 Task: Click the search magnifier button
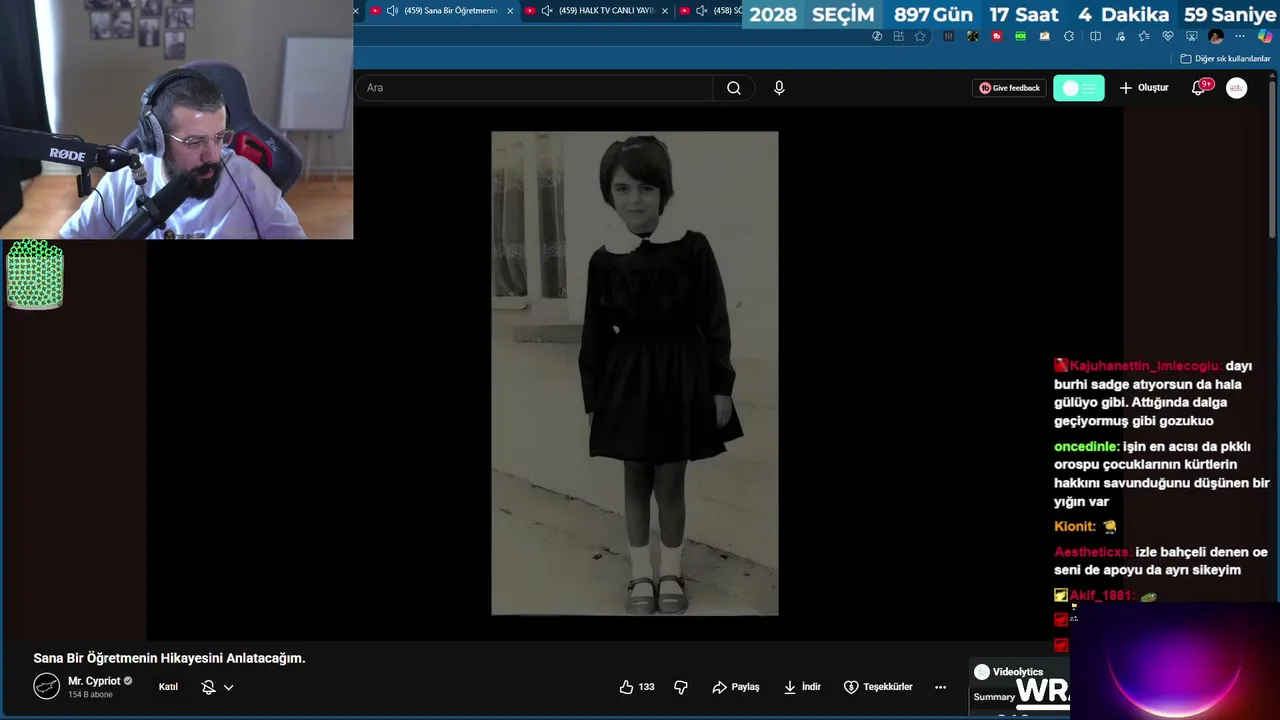click(x=734, y=88)
